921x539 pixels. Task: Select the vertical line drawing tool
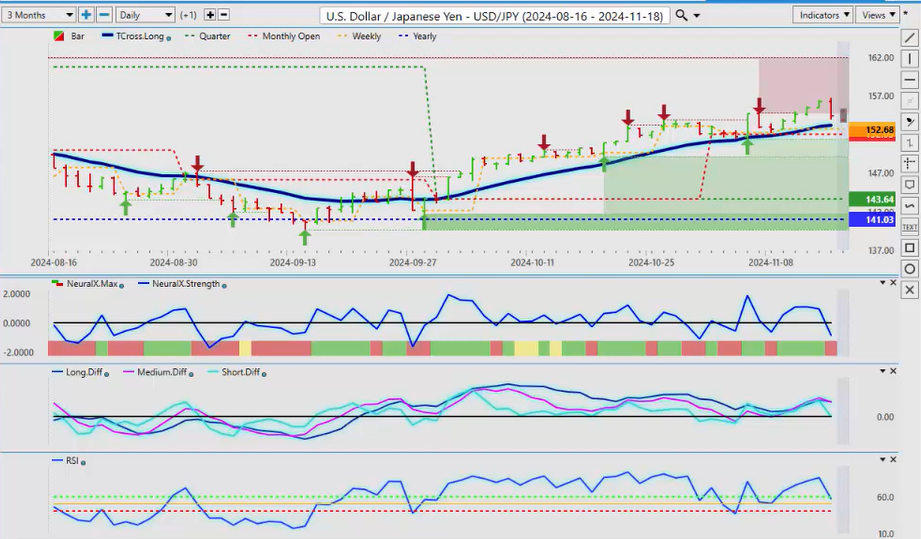tap(909, 59)
